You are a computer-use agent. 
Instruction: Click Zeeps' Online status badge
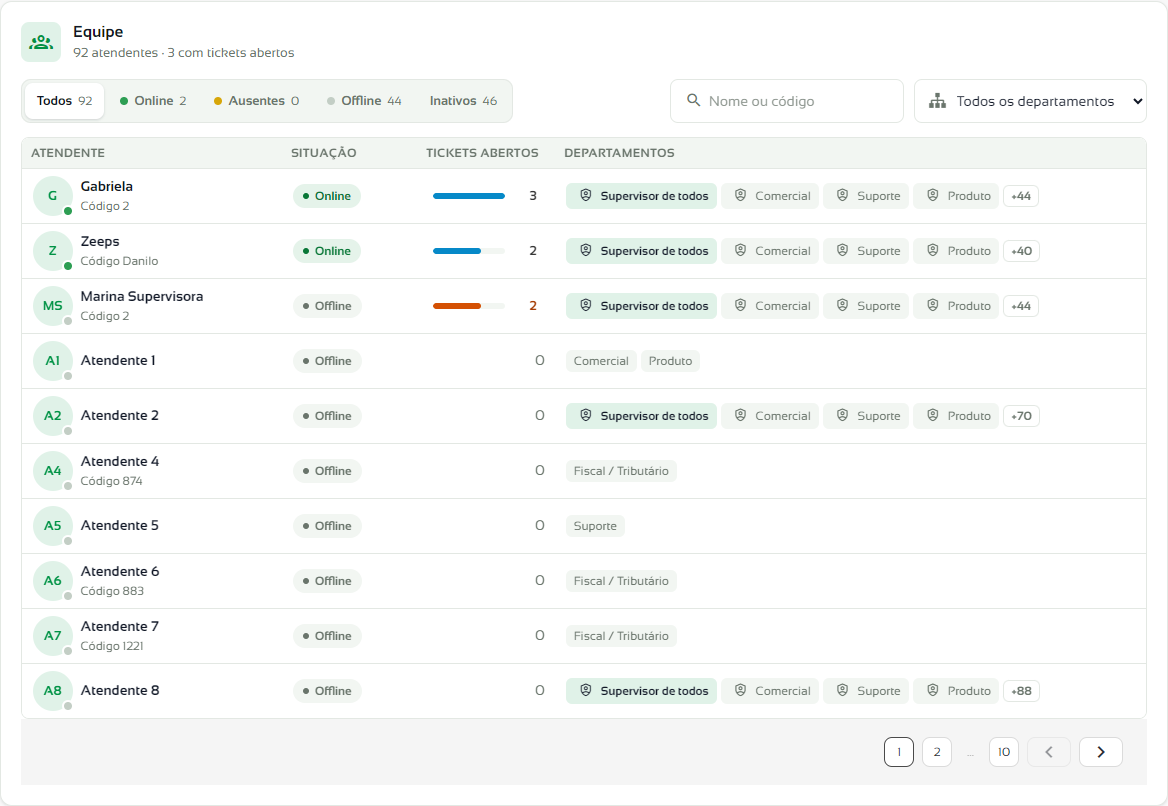[x=326, y=251]
